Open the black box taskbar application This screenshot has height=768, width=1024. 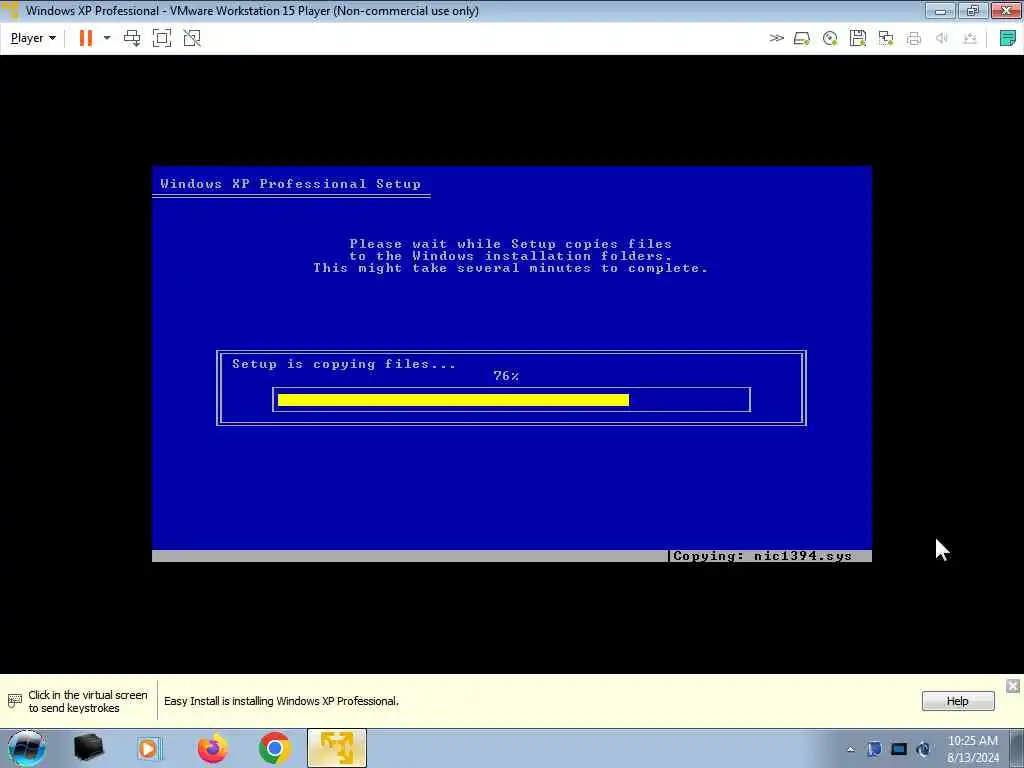click(88, 748)
